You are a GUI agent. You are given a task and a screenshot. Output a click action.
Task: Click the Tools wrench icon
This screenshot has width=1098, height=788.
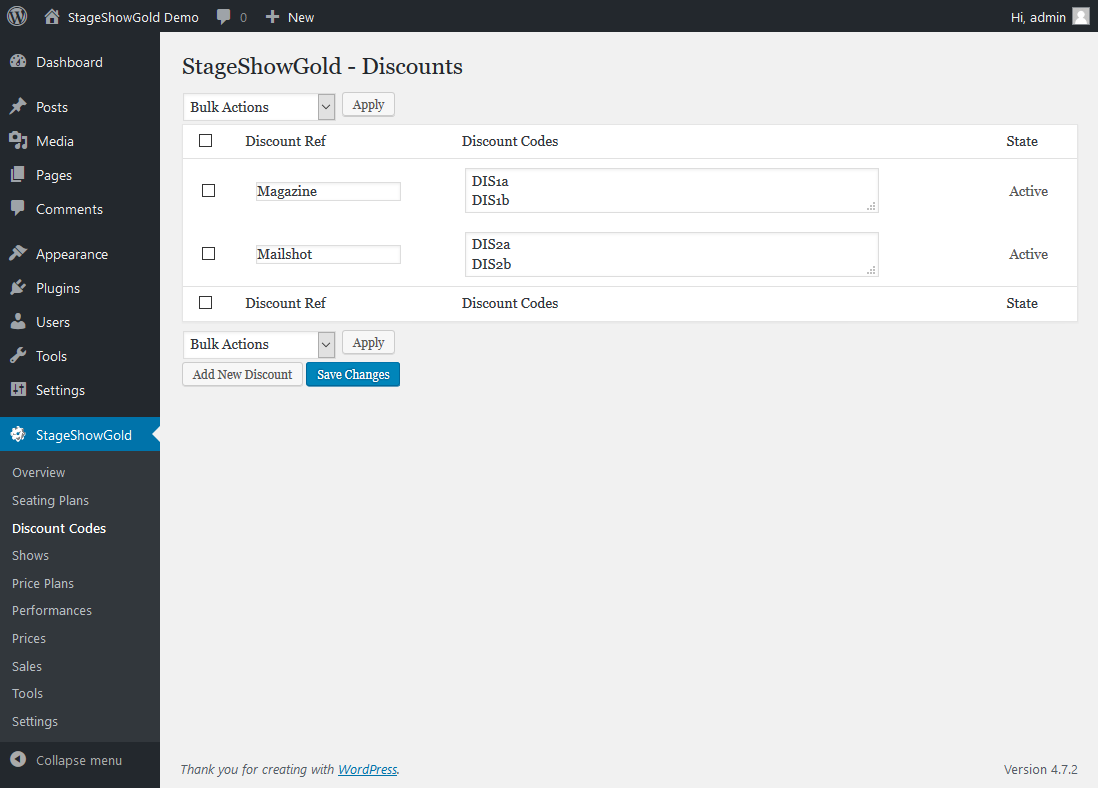tap(18, 356)
